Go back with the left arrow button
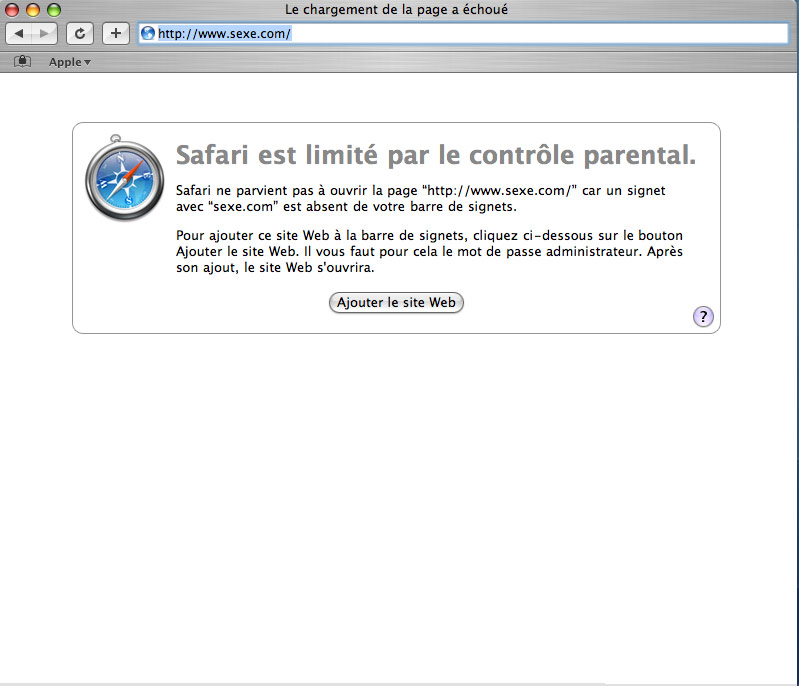This screenshot has height=686, width=799. [19, 34]
